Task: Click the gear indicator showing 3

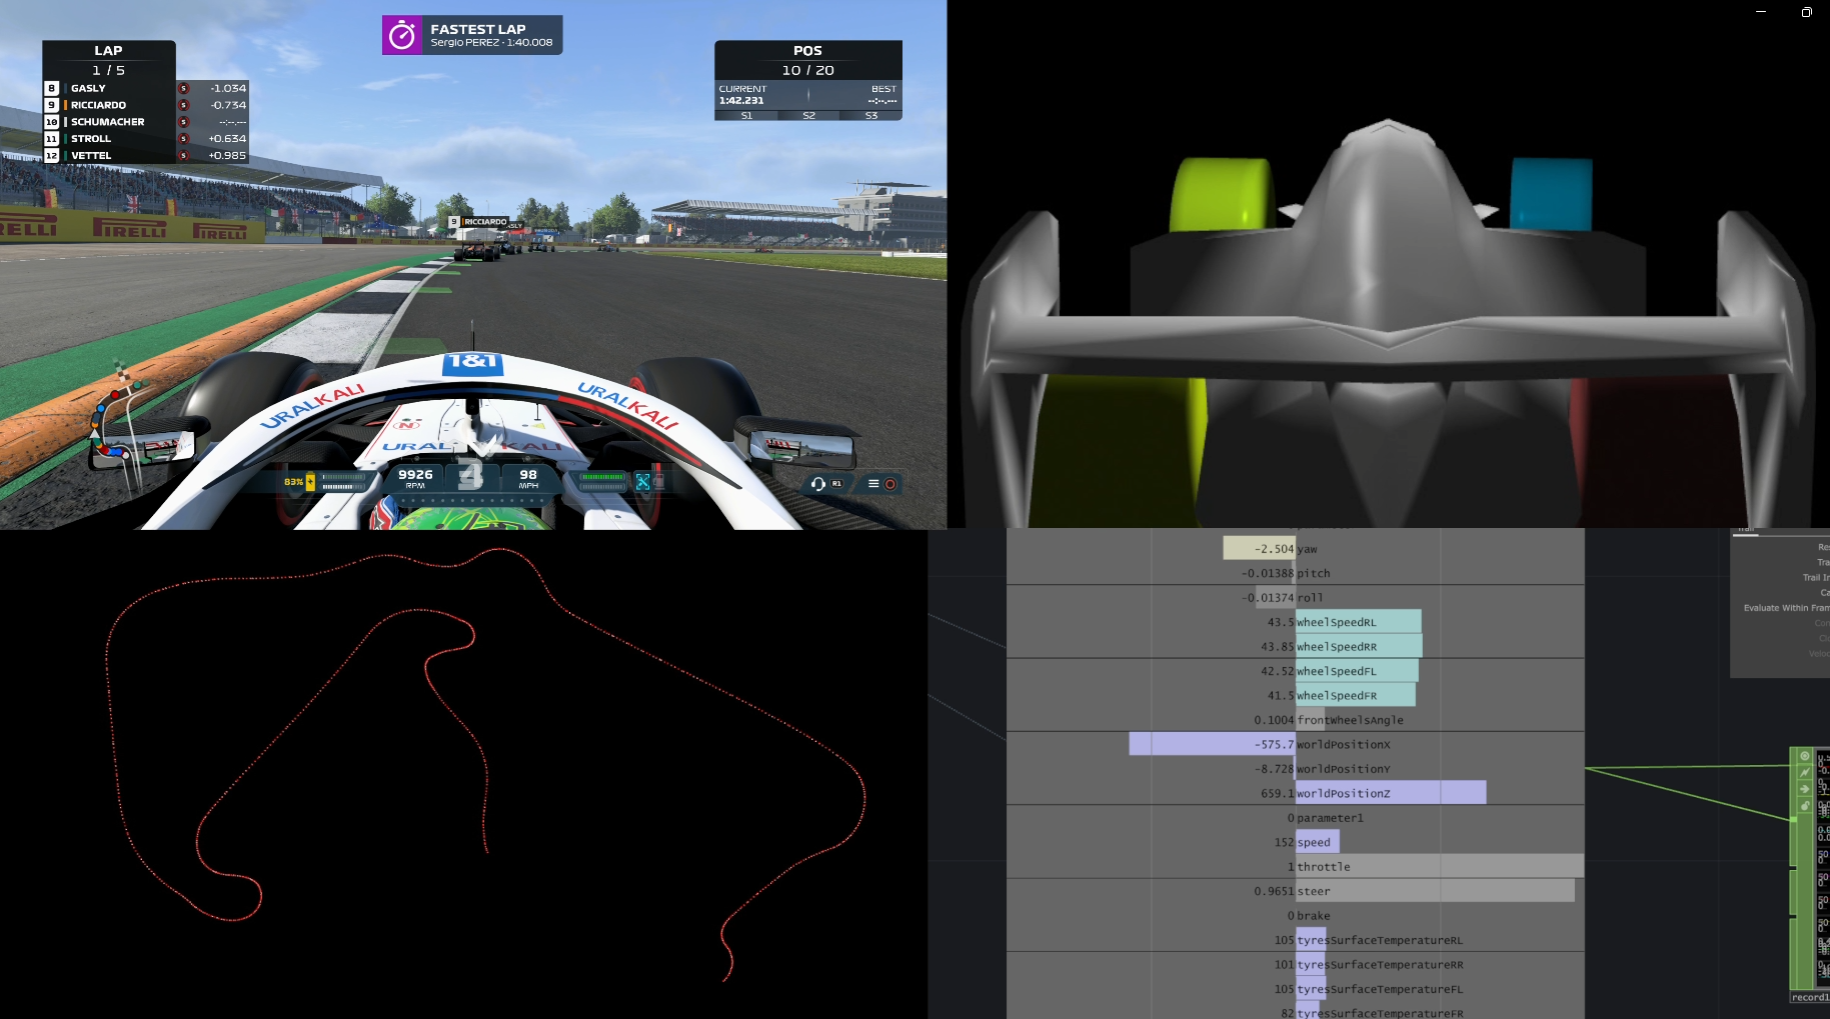Action: [x=470, y=476]
